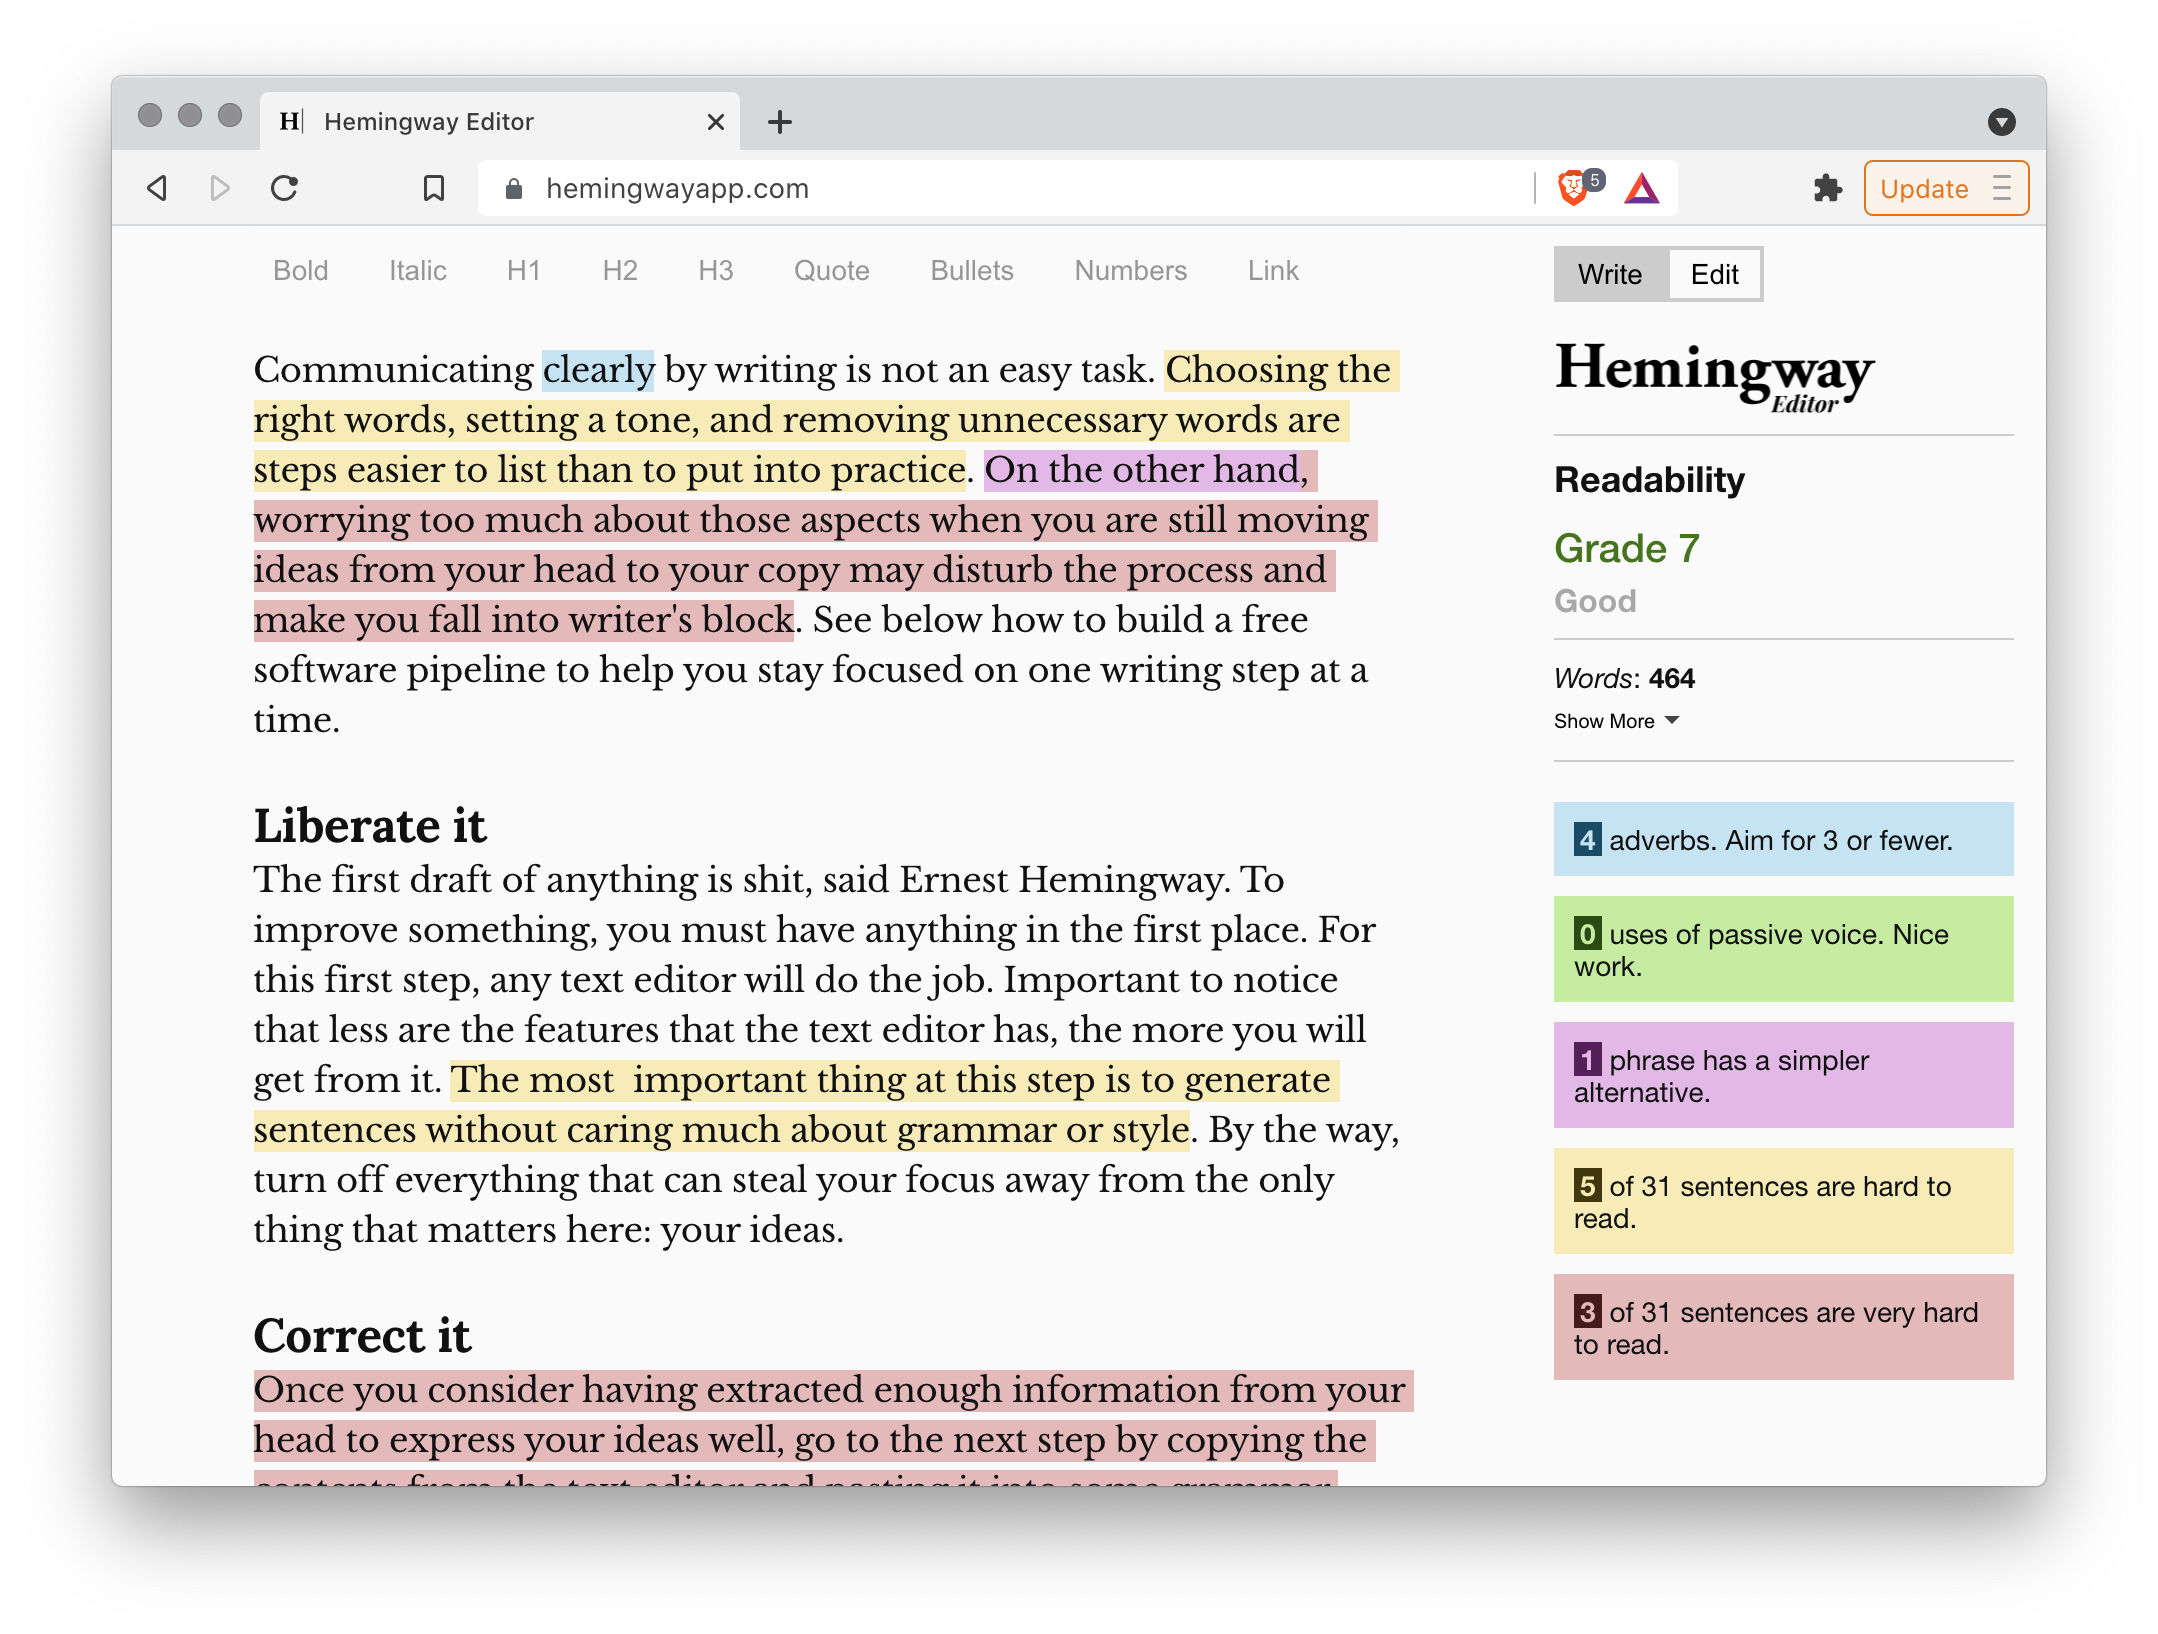The width and height of the screenshot is (2158, 1634).
Task: Go forward using the browser forward arrow
Action: click(x=220, y=188)
